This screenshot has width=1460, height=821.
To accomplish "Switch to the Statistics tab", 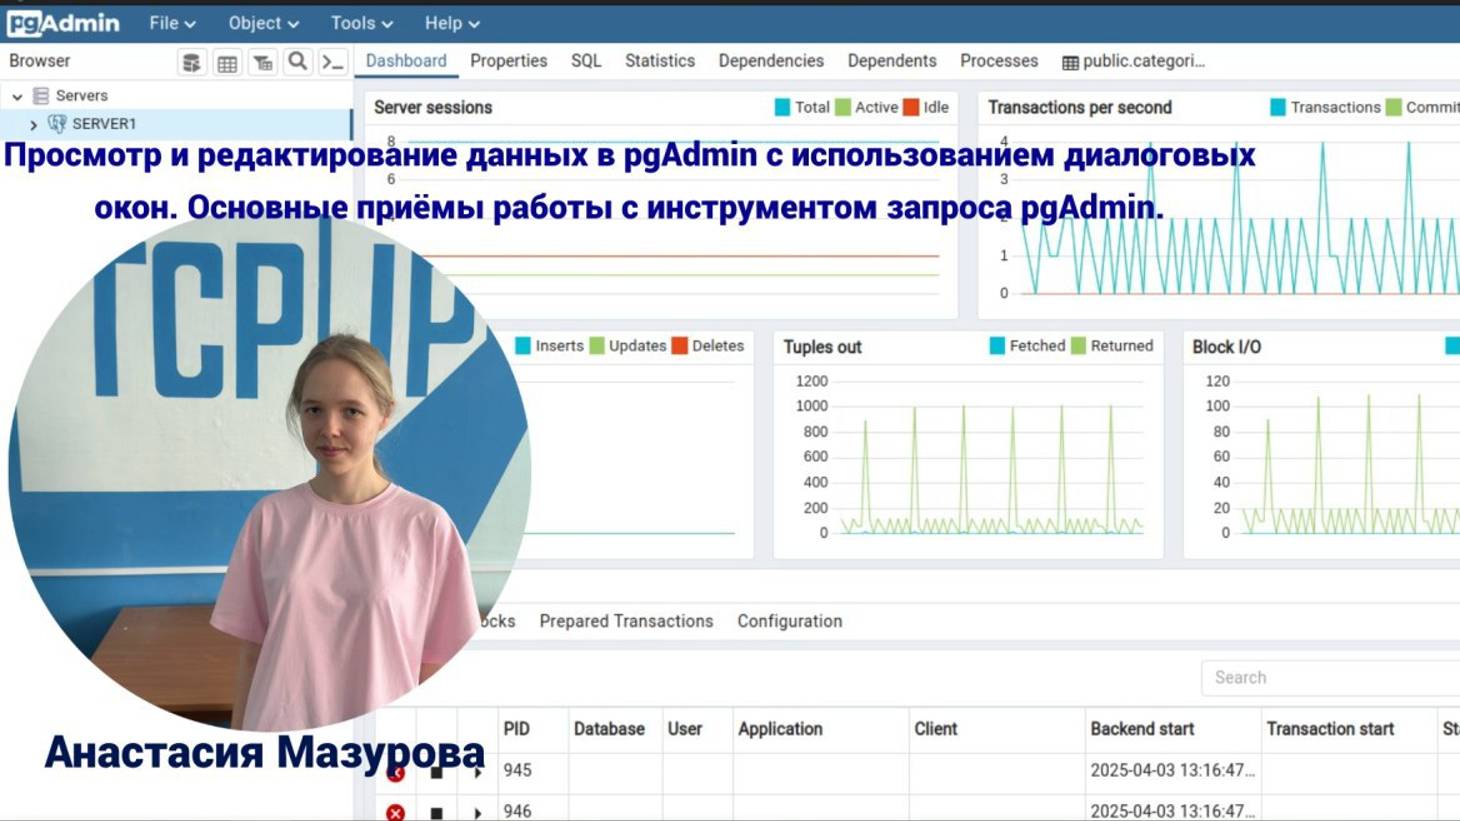I will [x=660, y=61].
